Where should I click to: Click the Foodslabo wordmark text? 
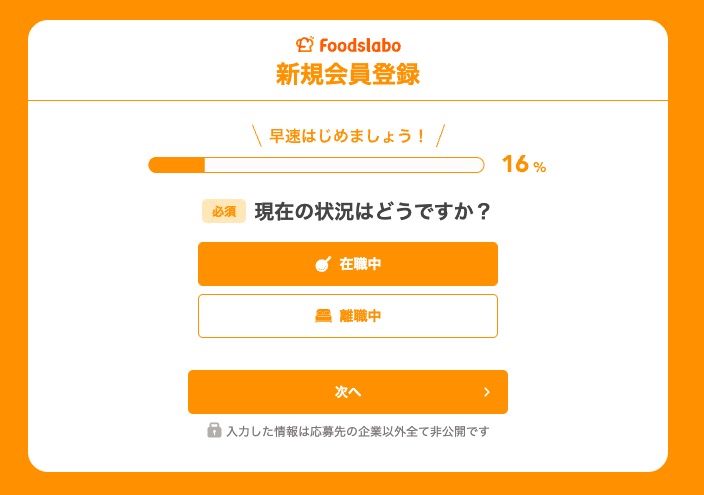point(360,45)
